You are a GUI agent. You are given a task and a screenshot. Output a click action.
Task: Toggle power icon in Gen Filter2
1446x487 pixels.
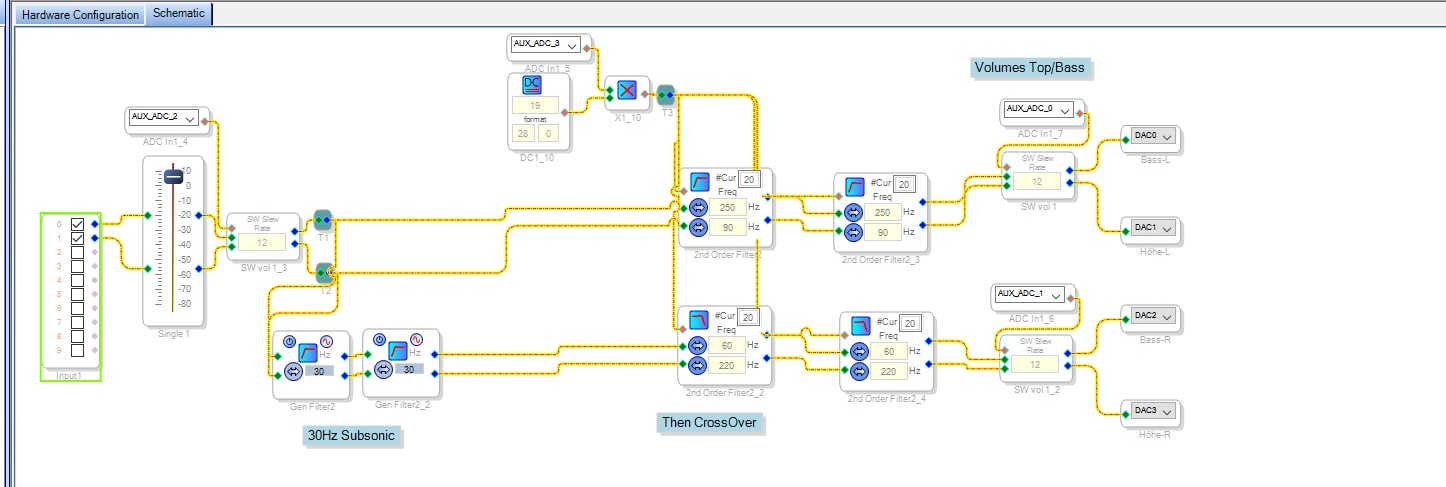[290, 340]
